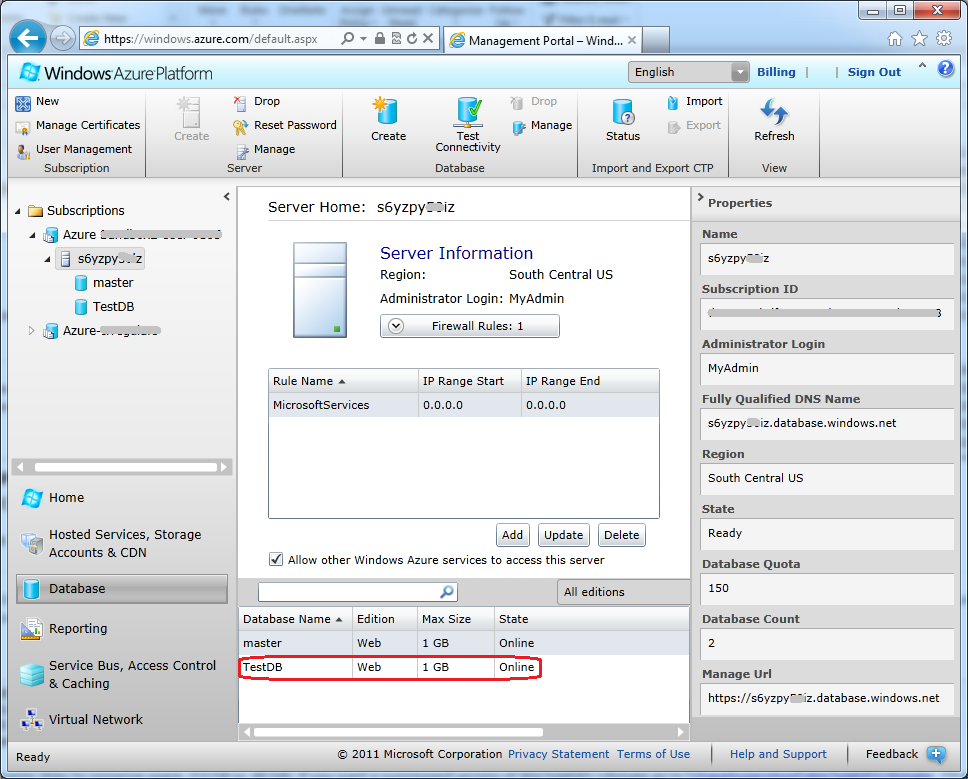This screenshot has width=968, height=779.
Task: Click the search magnifier in database filter
Action: (447, 592)
